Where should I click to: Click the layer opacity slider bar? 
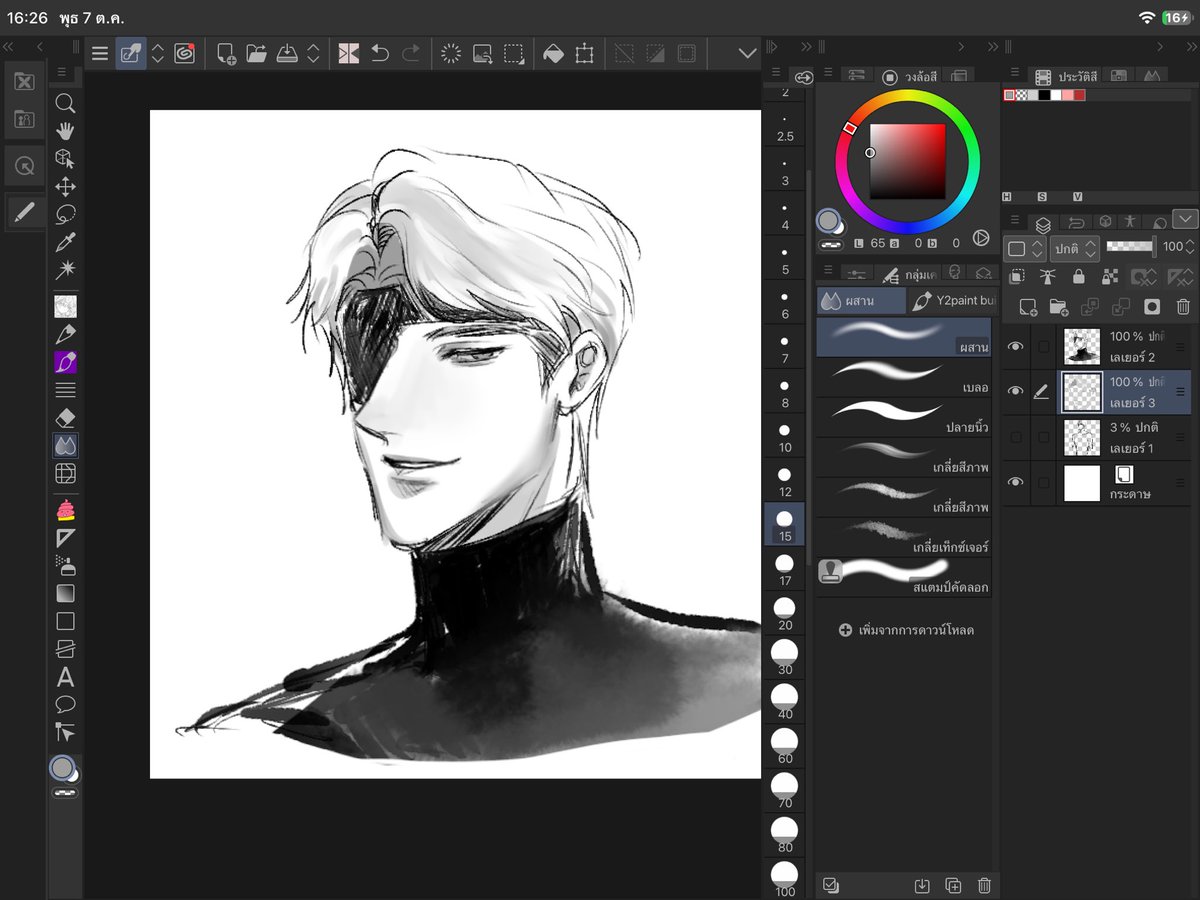pos(1131,247)
